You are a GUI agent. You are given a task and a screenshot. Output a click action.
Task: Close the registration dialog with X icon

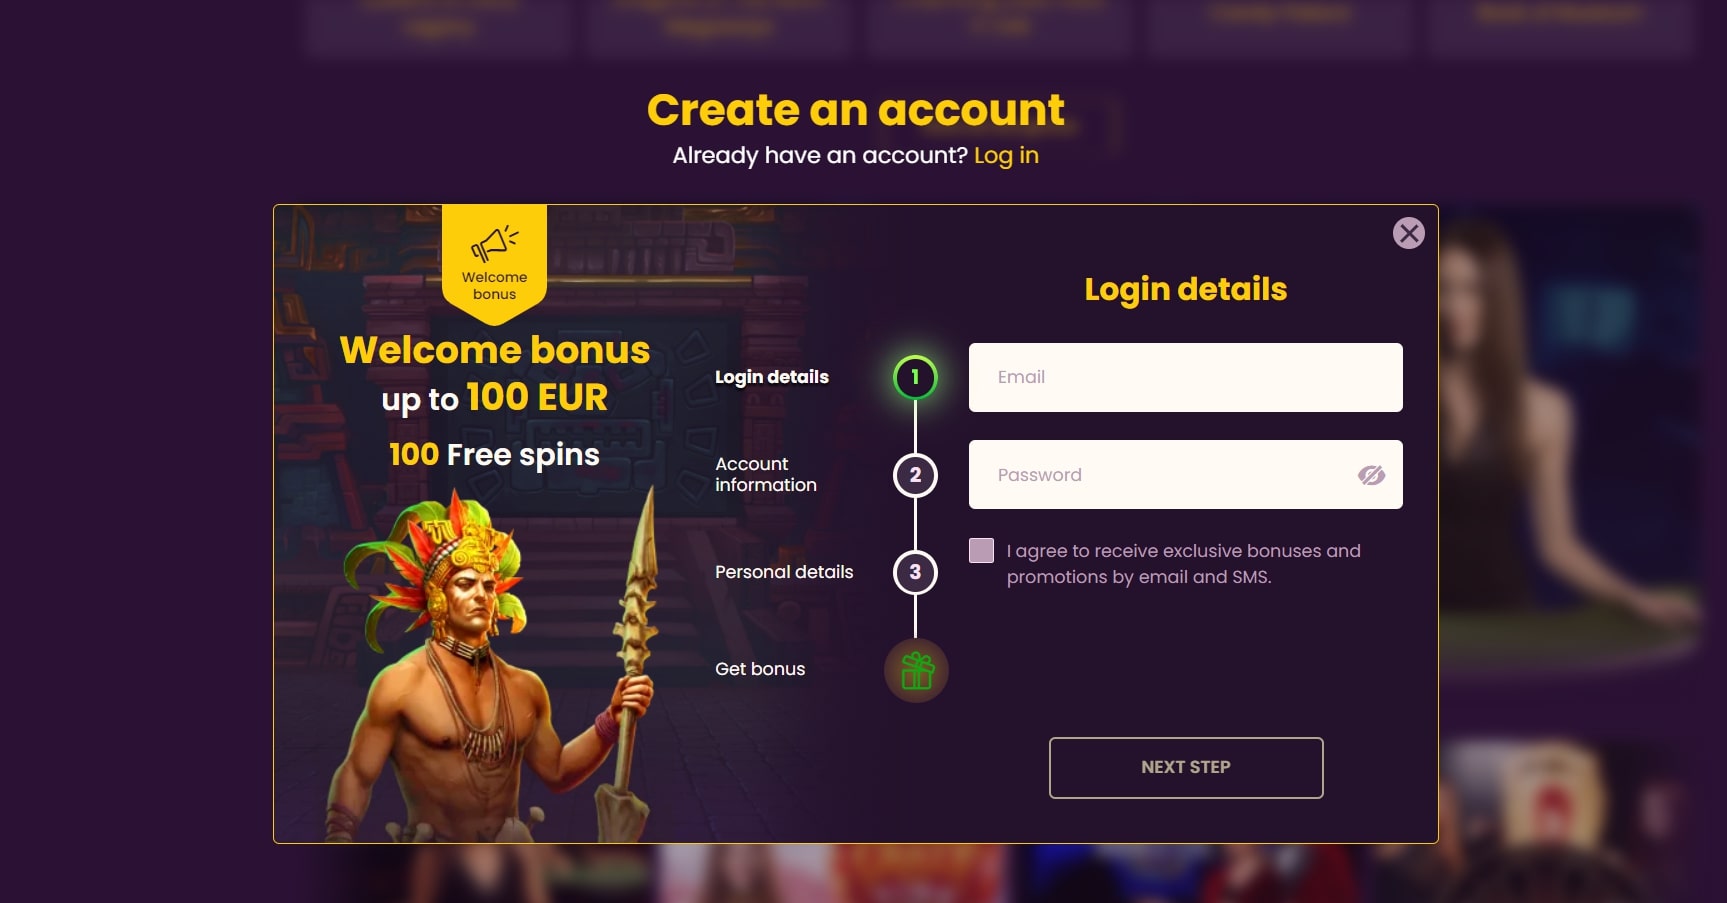[x=1408, y=233]
